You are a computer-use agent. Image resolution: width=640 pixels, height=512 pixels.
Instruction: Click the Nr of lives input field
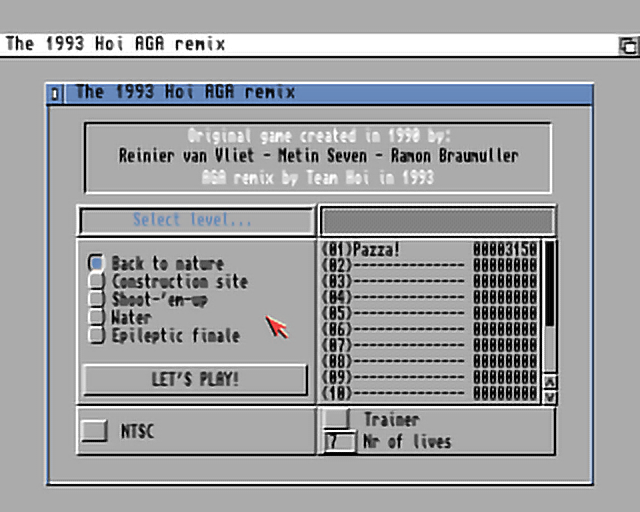[x=340, y=441]
